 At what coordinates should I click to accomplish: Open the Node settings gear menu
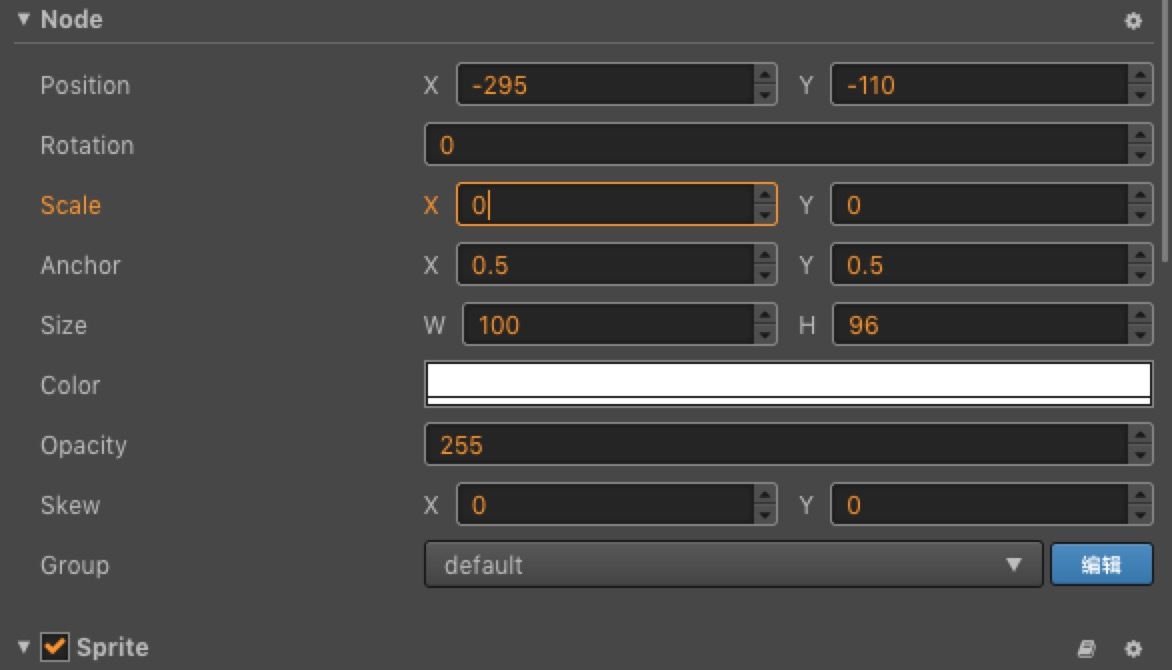click(x=1133, y=20)
